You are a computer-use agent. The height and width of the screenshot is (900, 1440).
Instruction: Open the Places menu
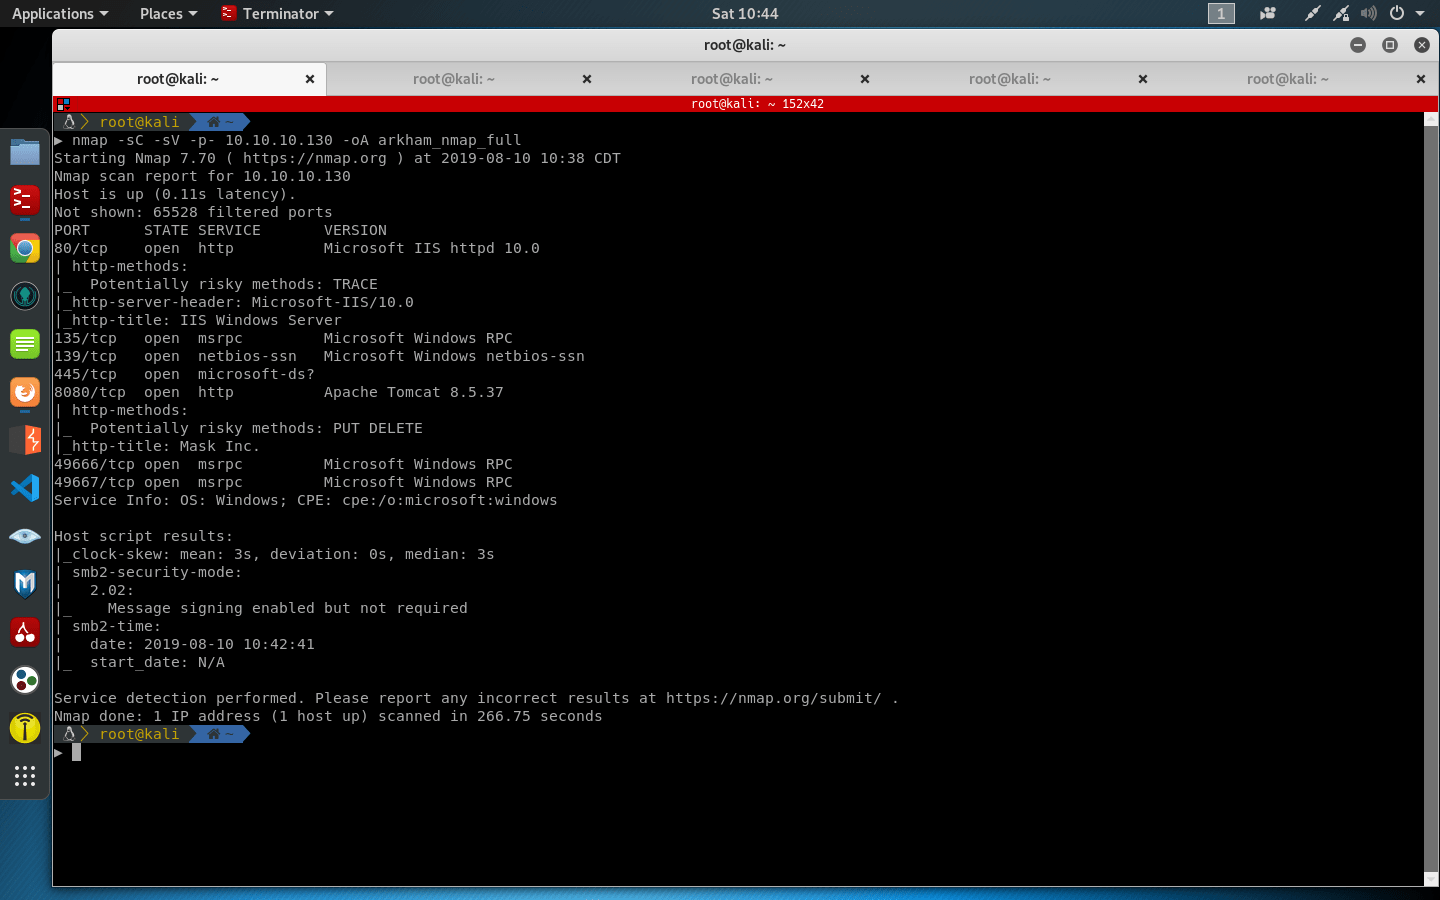pos(168,13)
